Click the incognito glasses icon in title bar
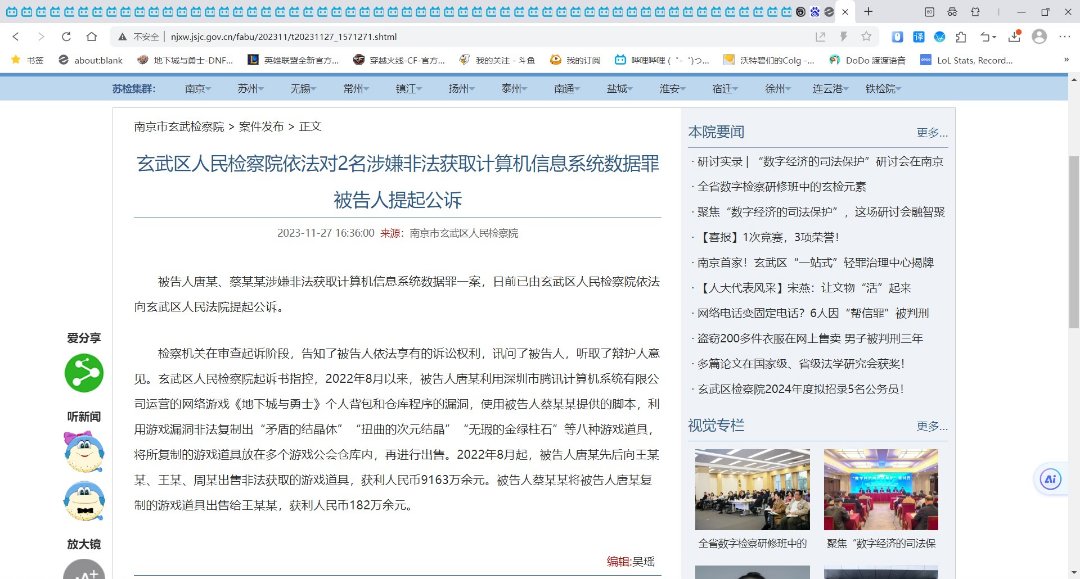The image size is (1080, 579). coord(952,12)
